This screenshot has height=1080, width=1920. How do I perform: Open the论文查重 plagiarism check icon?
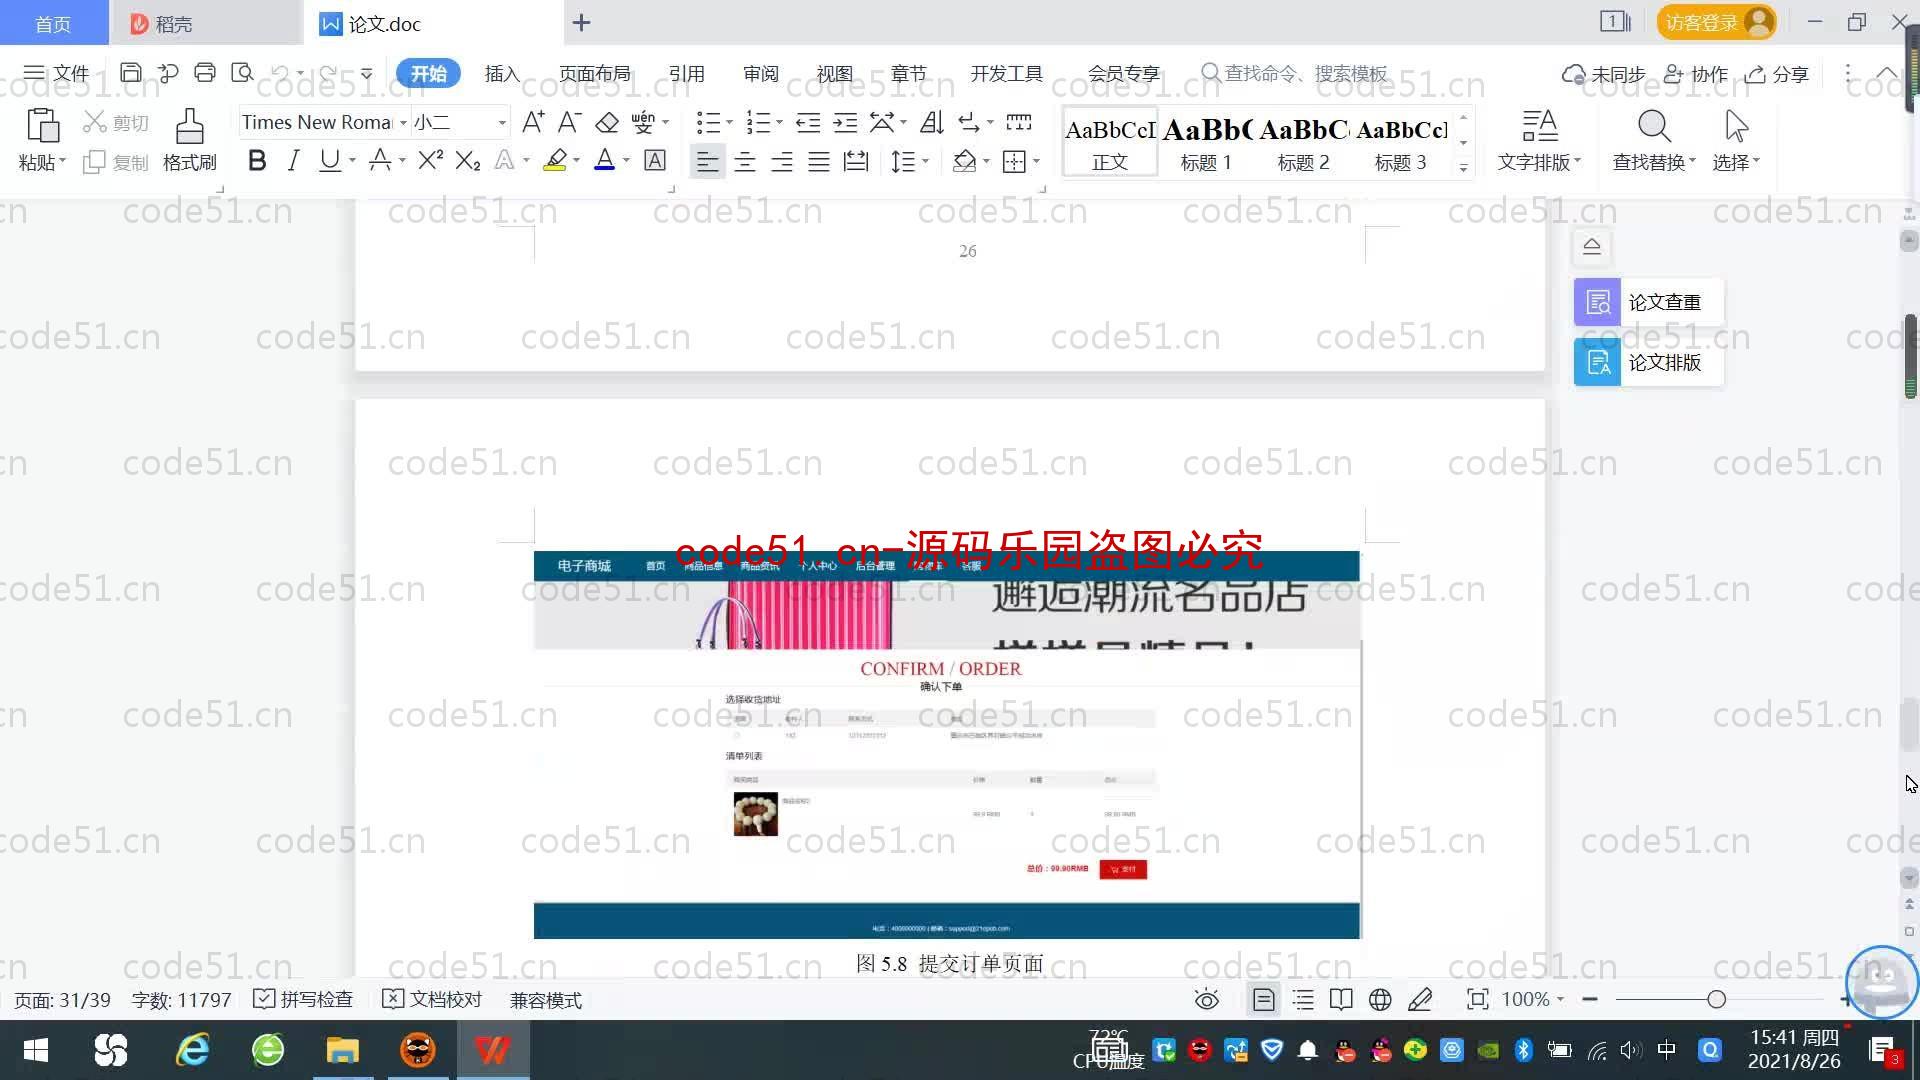1598,301
